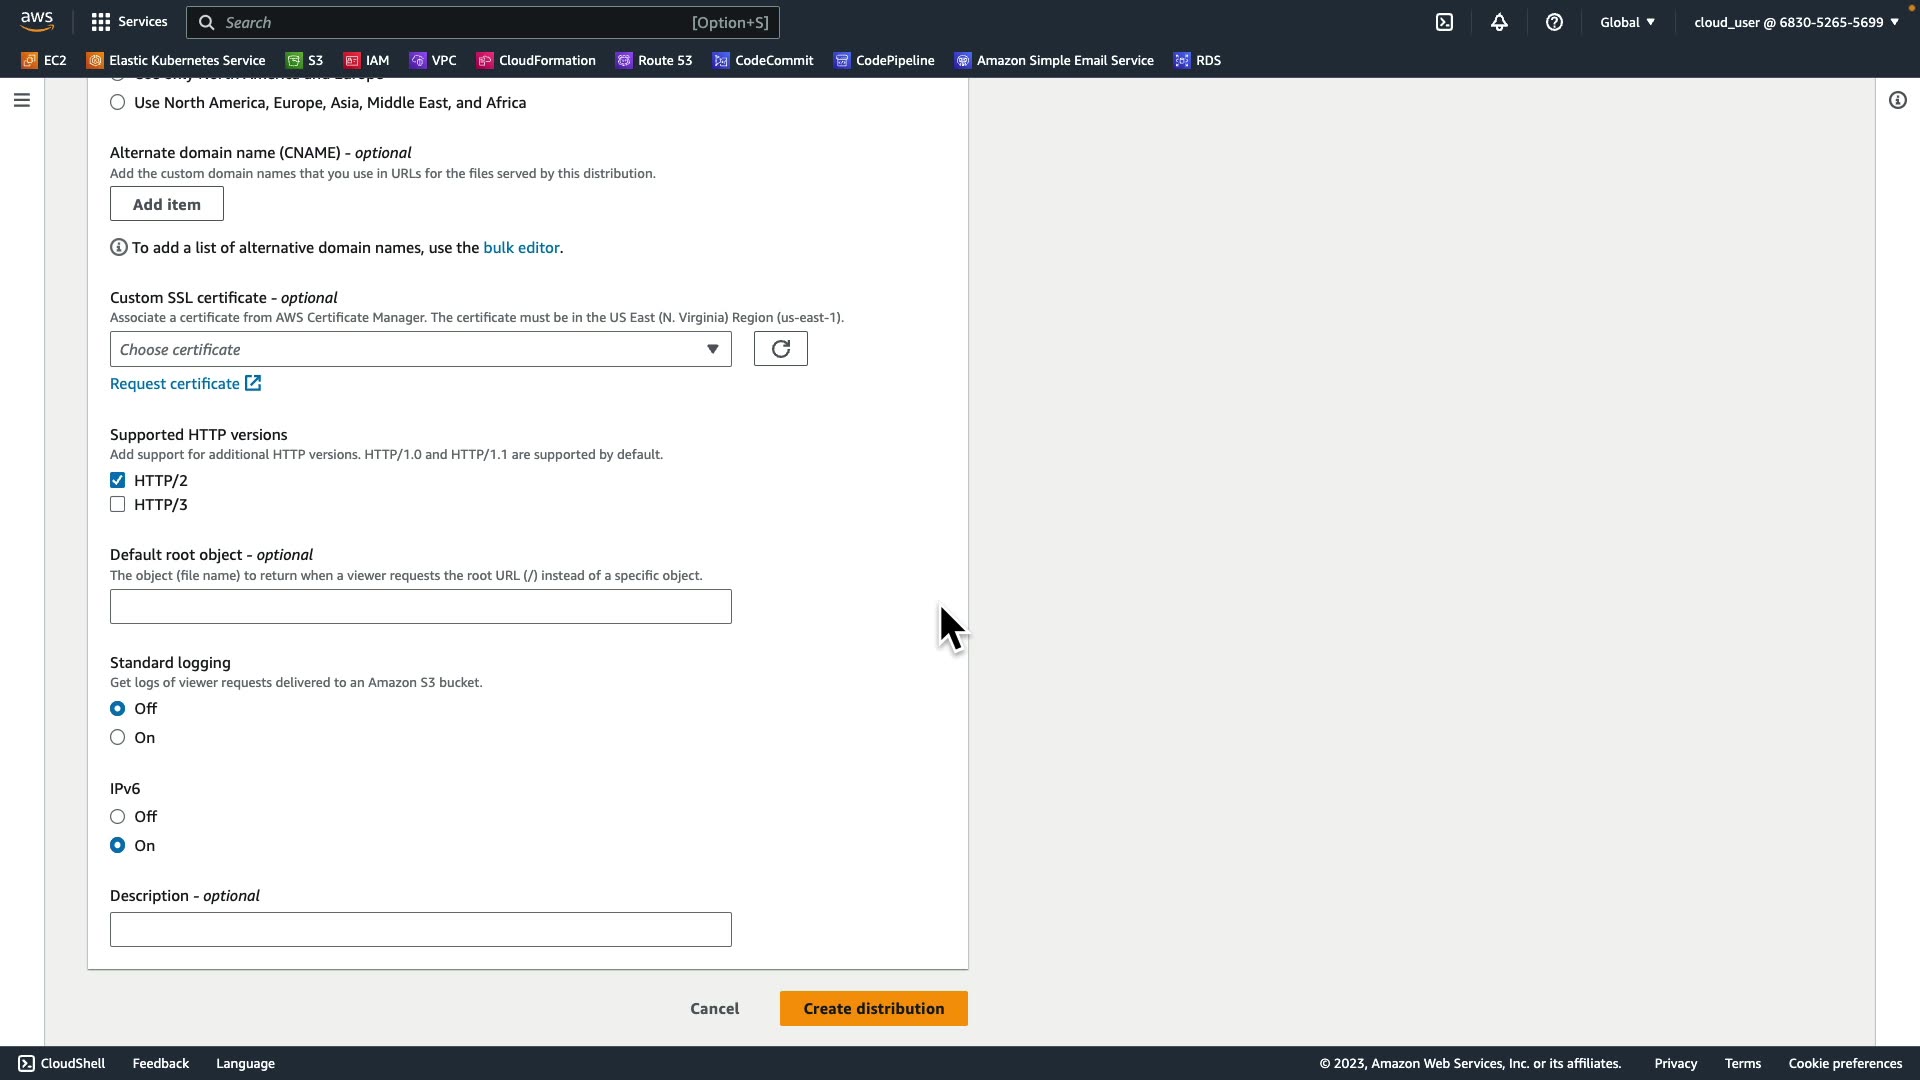This screenshot has height=1080, width=1920.
Task: Open the info panel icon at right
Action: [x=1897, y=100]
